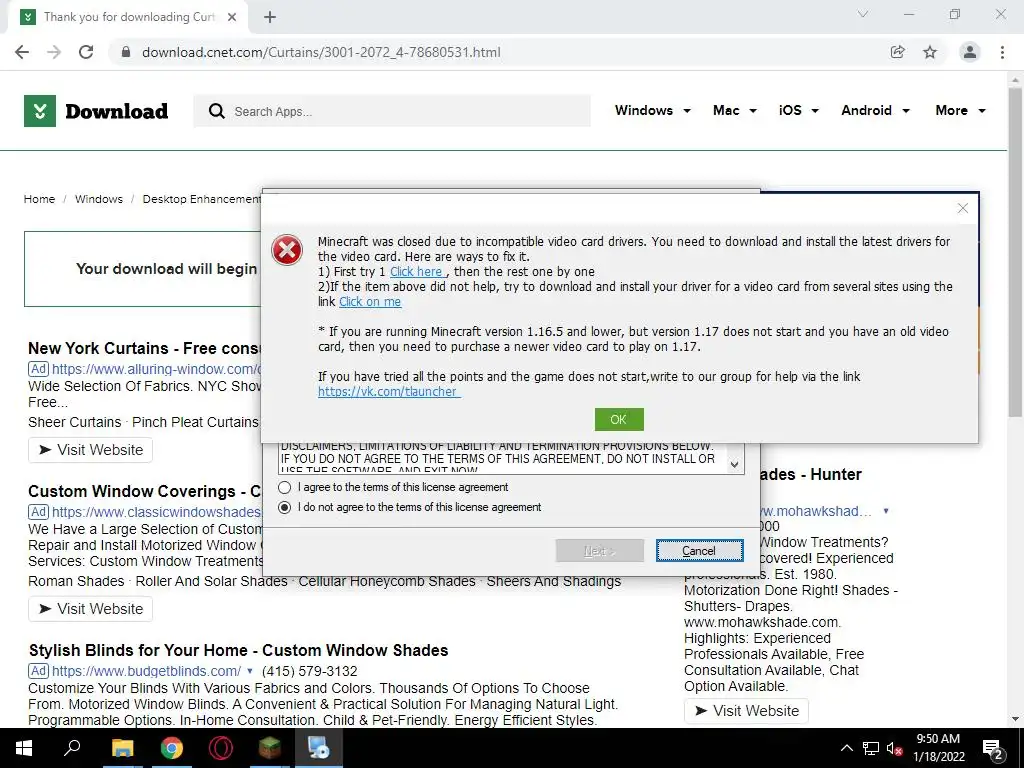
Task: Open the Chrome profile avatar
Action: tap(970, 52)
